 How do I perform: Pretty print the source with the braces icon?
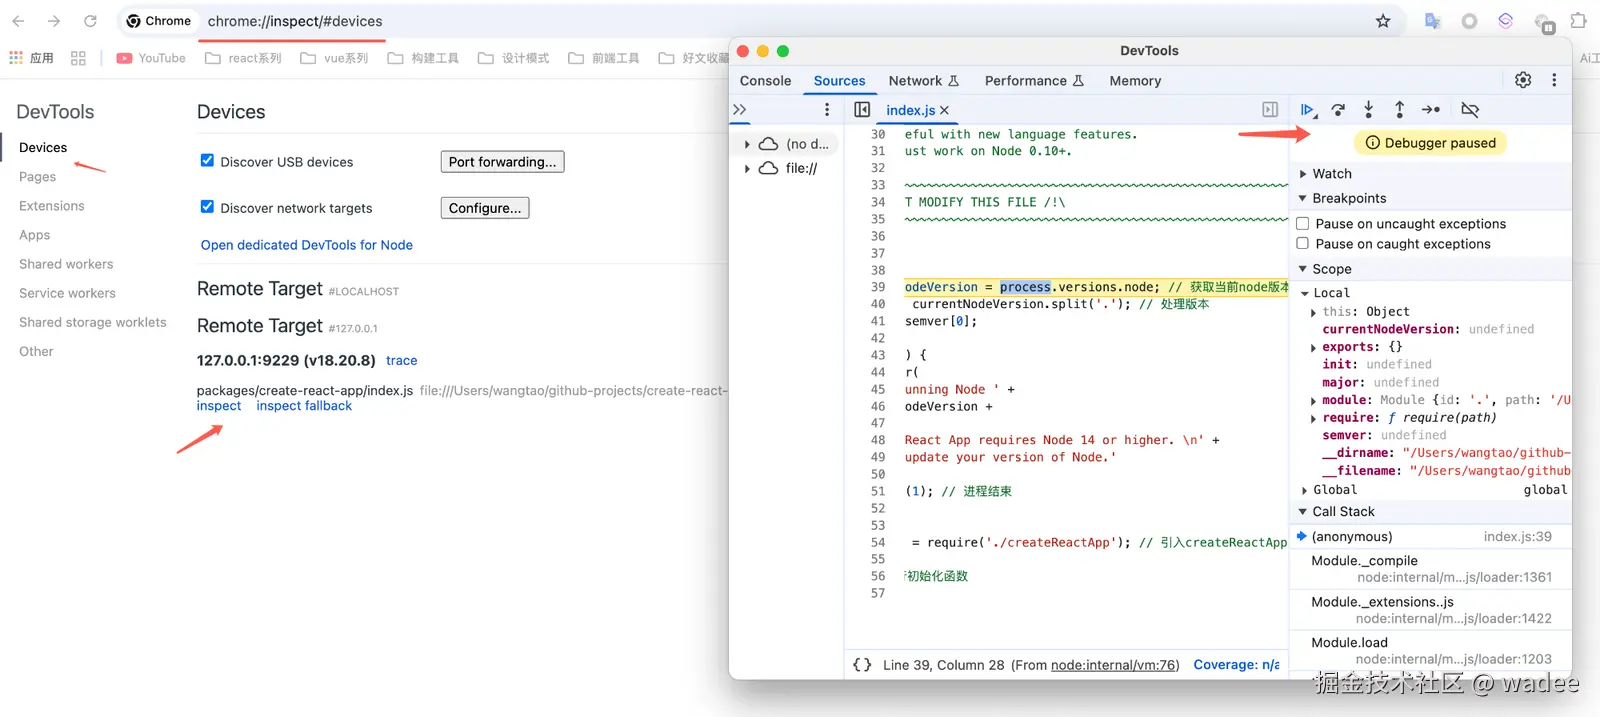862,664
